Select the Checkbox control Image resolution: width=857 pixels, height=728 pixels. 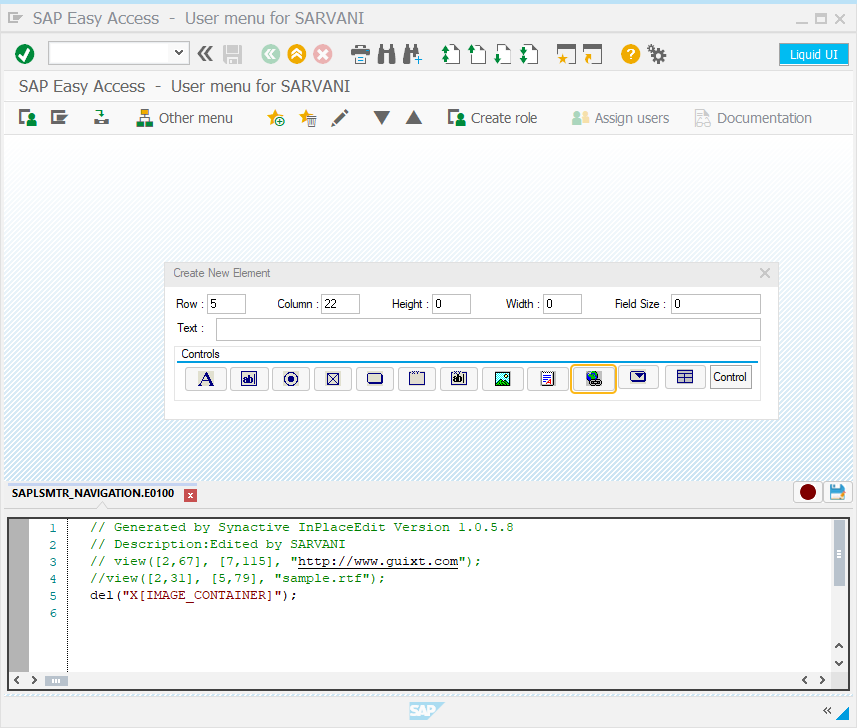[333, 378]
